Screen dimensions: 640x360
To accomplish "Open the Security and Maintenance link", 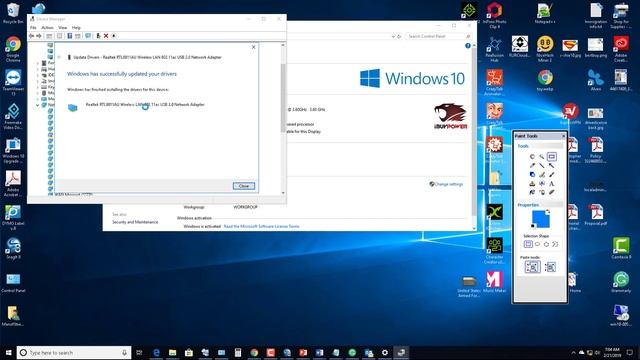I will click(x=135, y=222).
